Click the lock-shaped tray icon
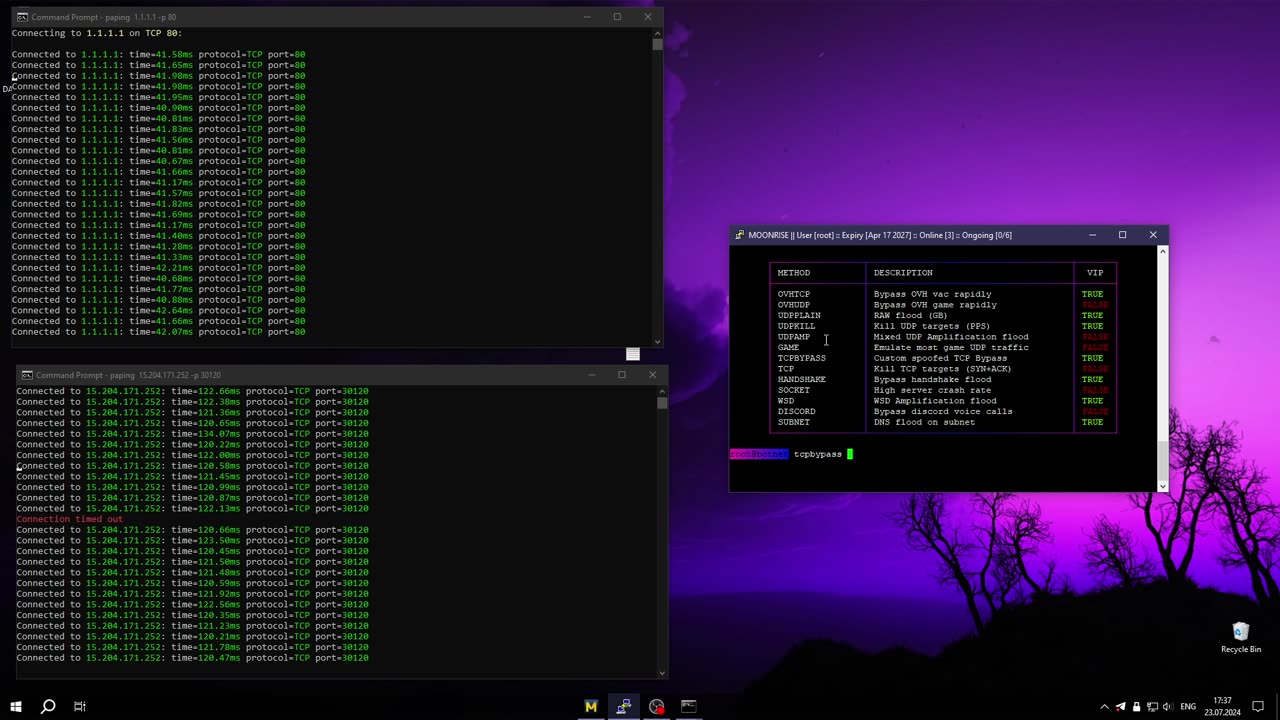The width and height of the screenshot is (1280, 720). 1136,707
